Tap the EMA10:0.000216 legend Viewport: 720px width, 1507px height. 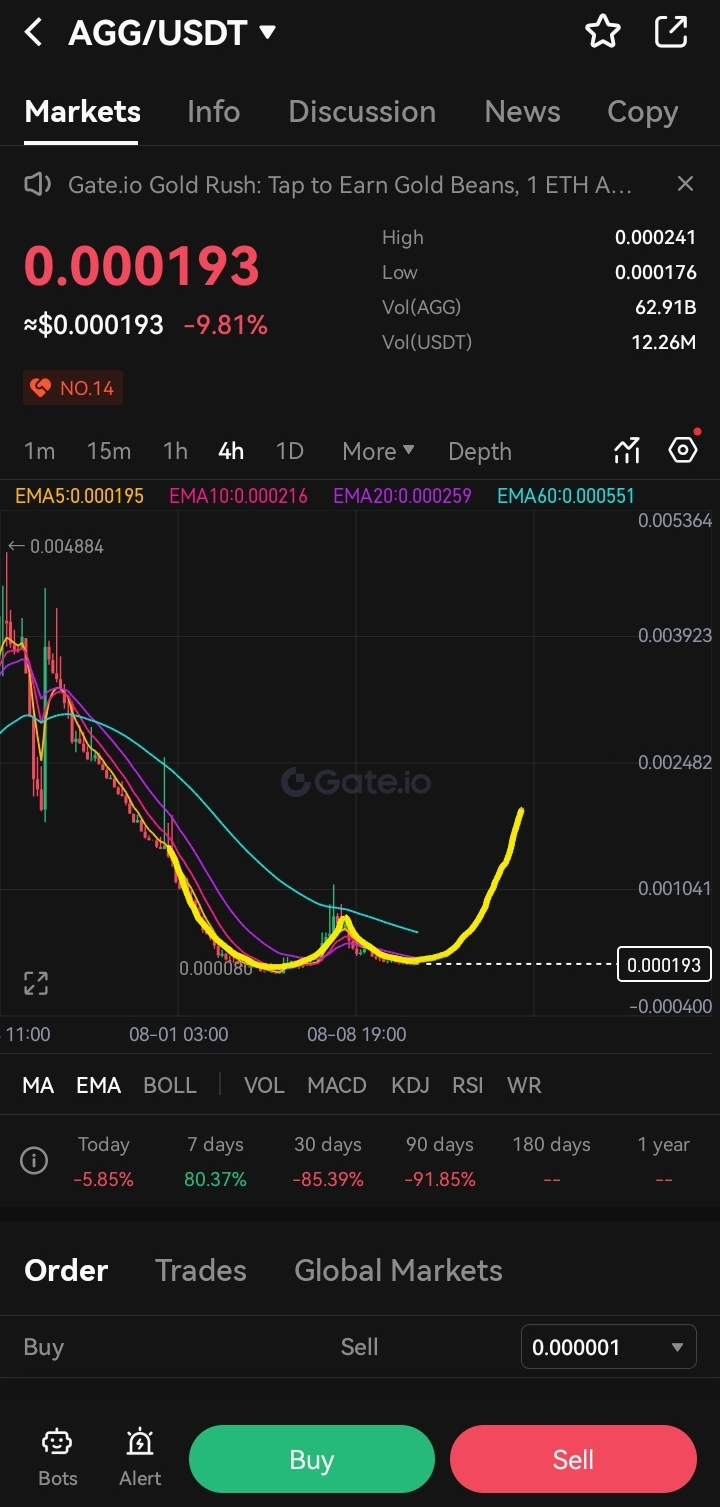click(x=238, y=495)
